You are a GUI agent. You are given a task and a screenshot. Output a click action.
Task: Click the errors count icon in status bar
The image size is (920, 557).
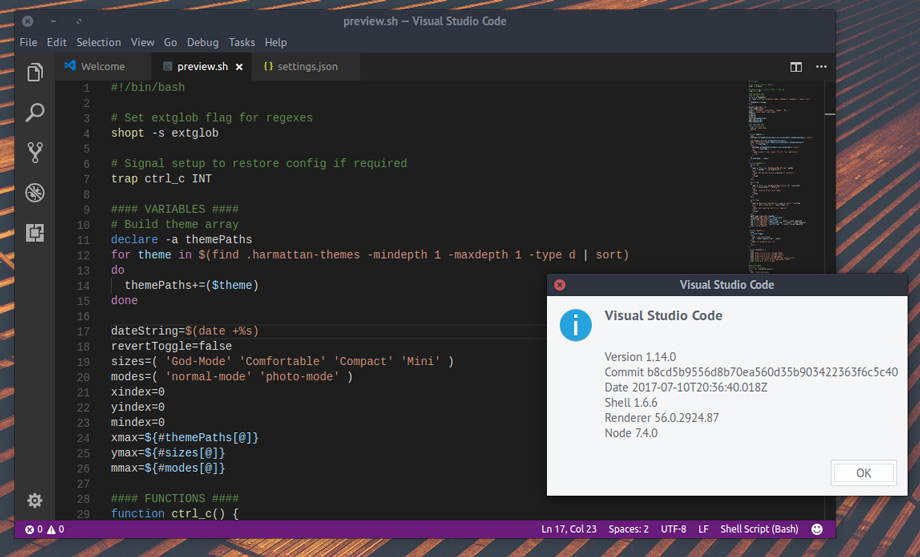coord(29,529)
